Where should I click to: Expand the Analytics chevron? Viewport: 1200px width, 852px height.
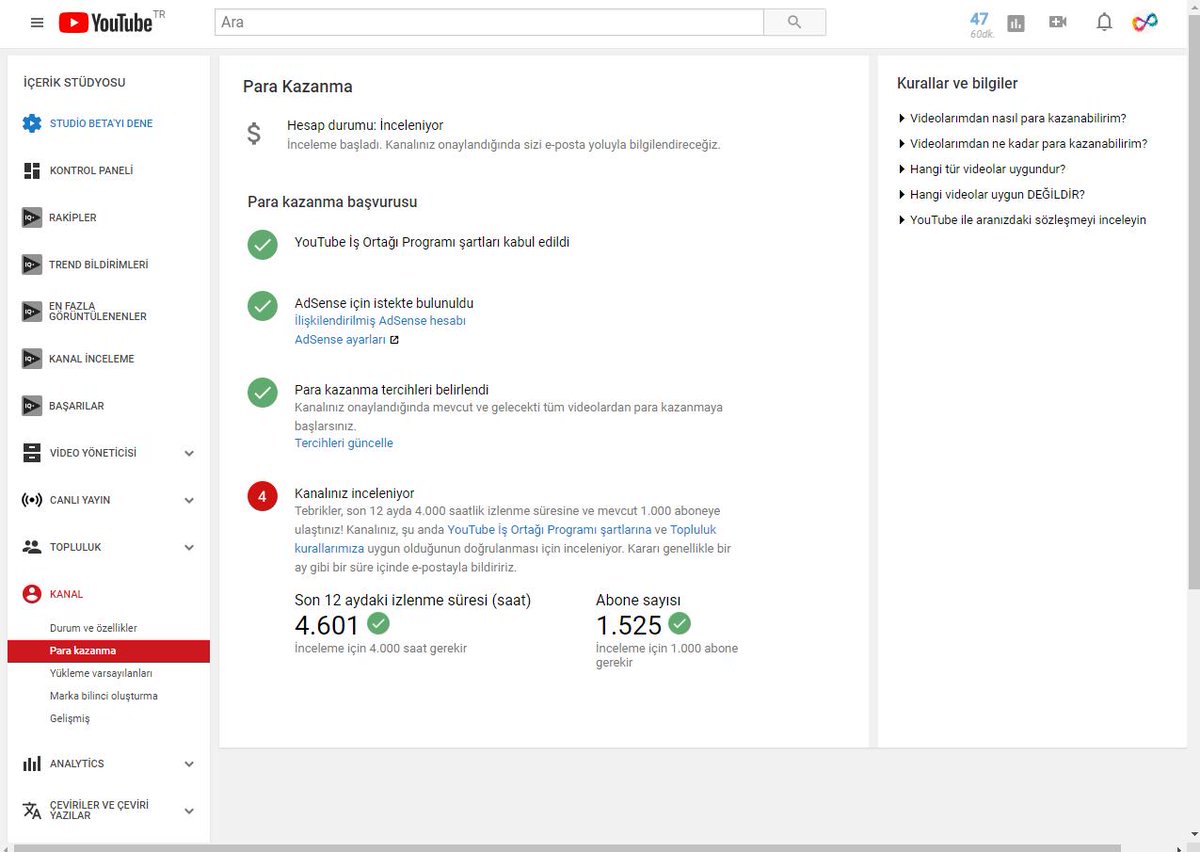[x=189, y=764]
